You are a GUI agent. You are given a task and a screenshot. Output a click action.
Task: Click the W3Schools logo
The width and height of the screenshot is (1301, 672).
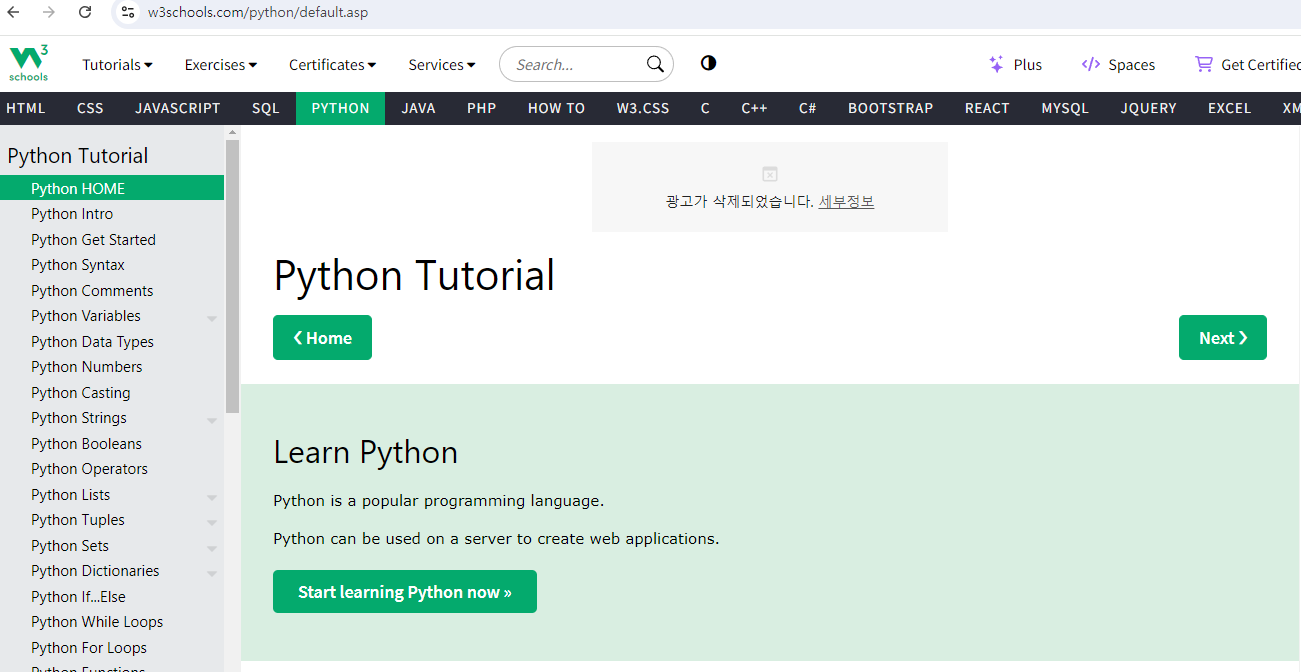pos(29,64)
